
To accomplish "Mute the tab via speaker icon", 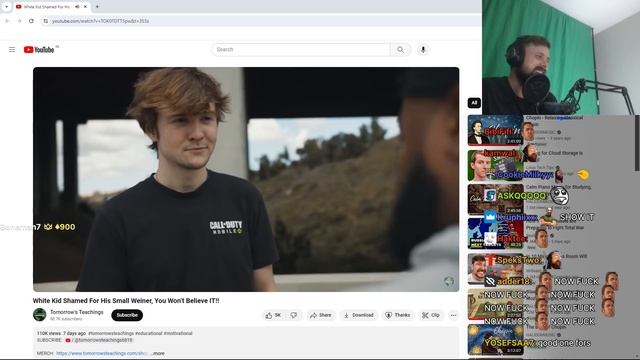I will point(77,7).
